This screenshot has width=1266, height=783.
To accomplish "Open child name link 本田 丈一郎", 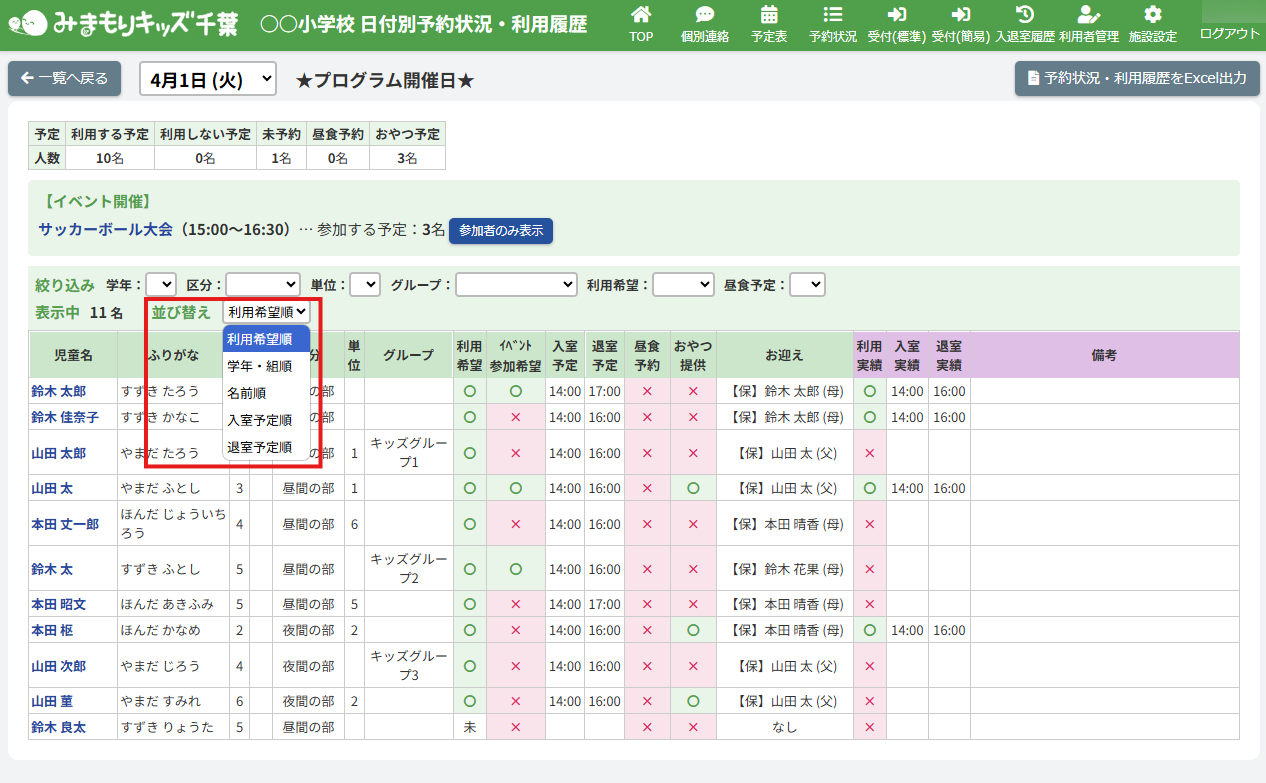I will tap(65, 524).
